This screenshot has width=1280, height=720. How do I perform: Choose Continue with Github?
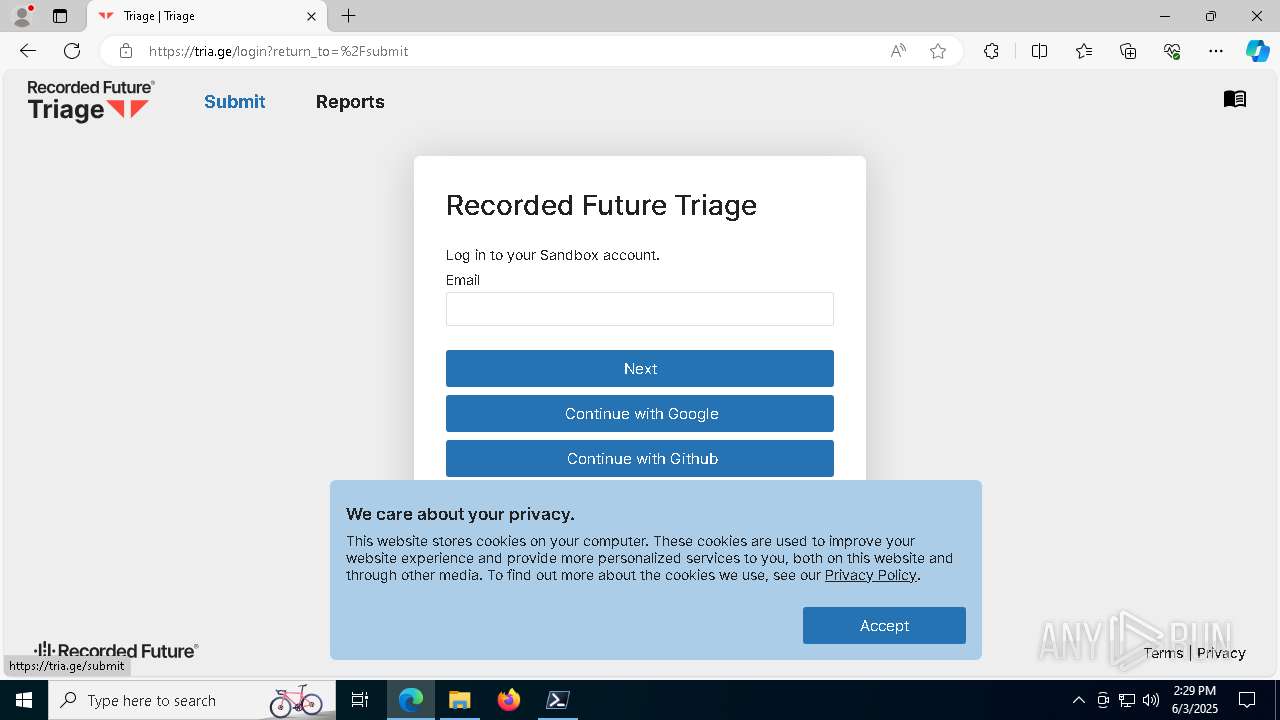(640, 458)
